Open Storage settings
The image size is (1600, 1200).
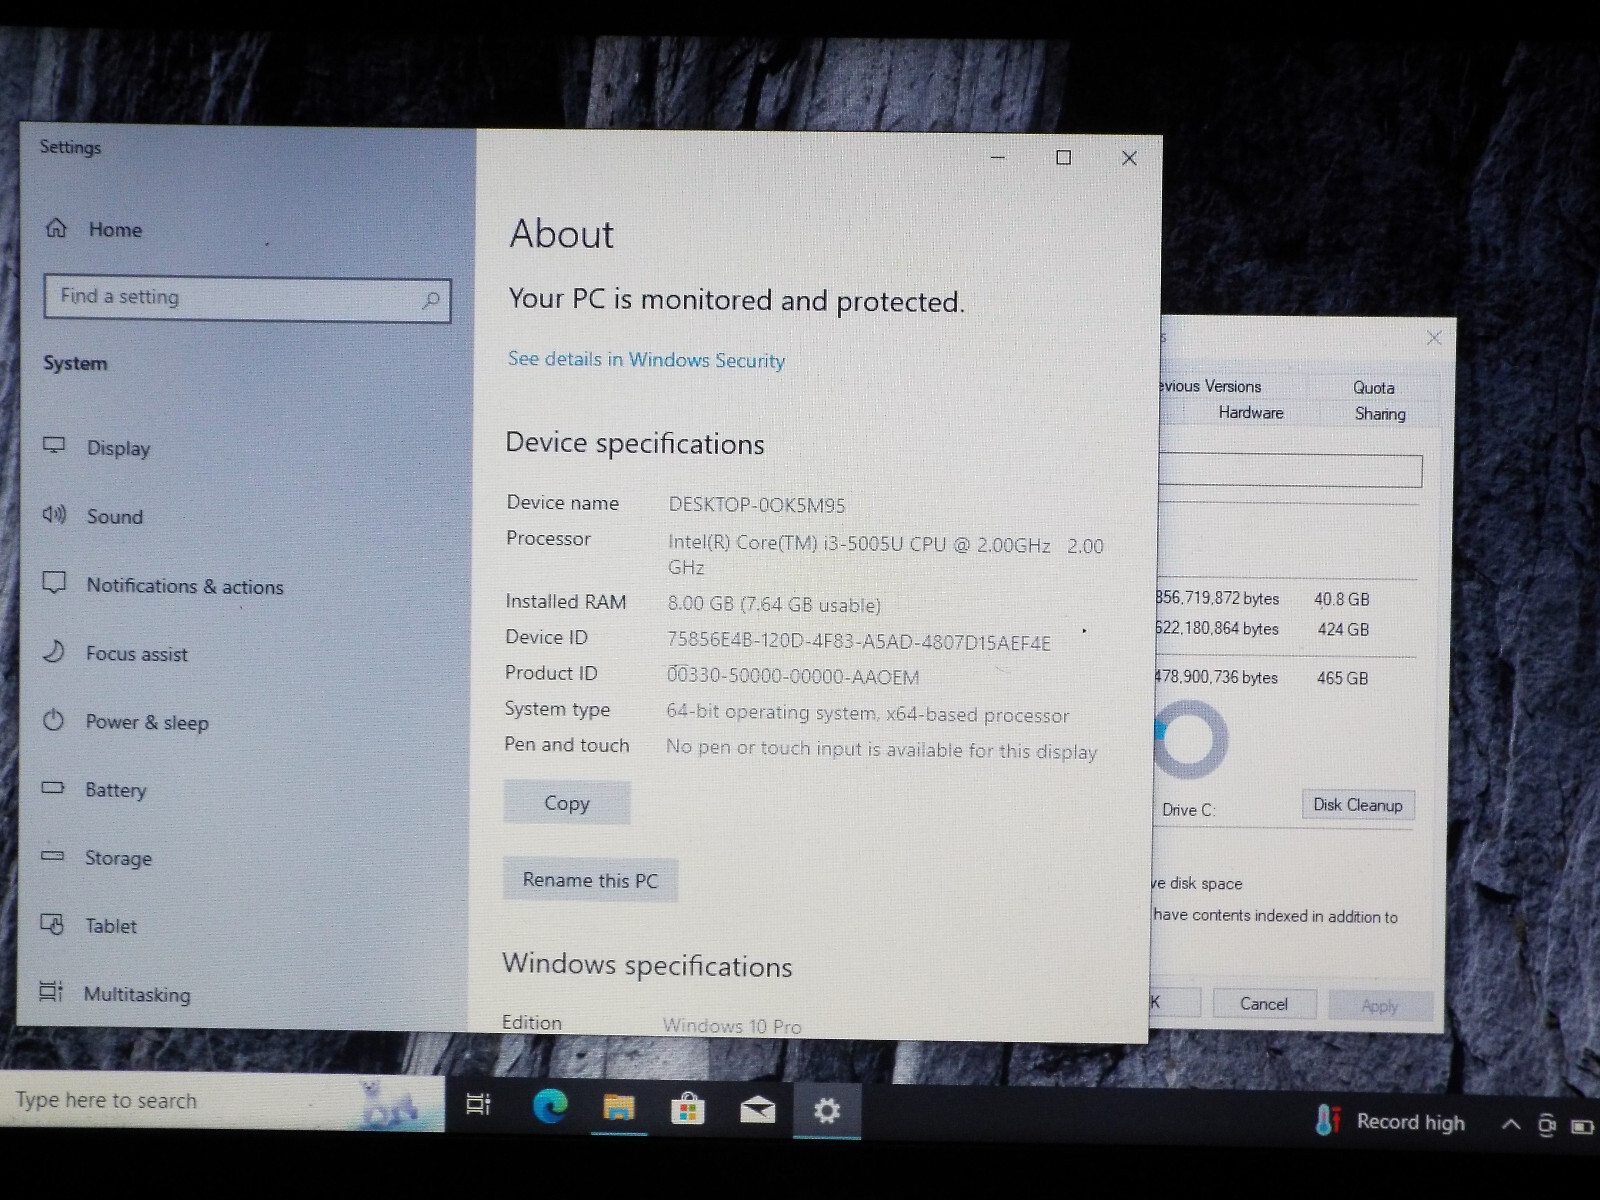click(x=97, y=857)
